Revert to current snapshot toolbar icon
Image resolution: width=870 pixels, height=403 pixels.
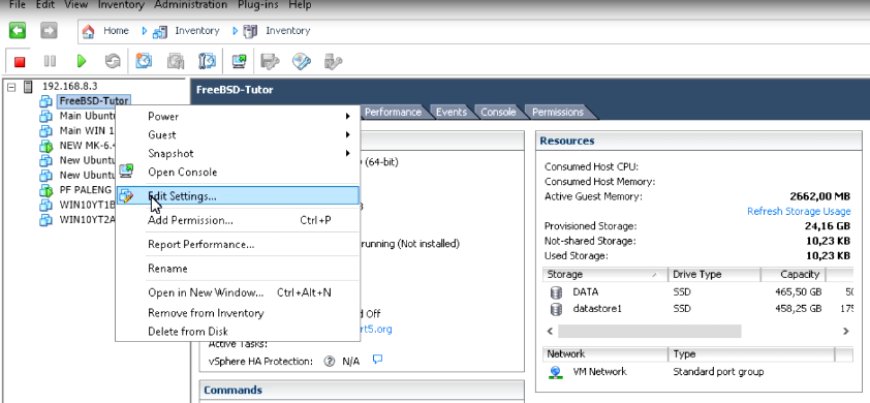(x=175, y=61)
